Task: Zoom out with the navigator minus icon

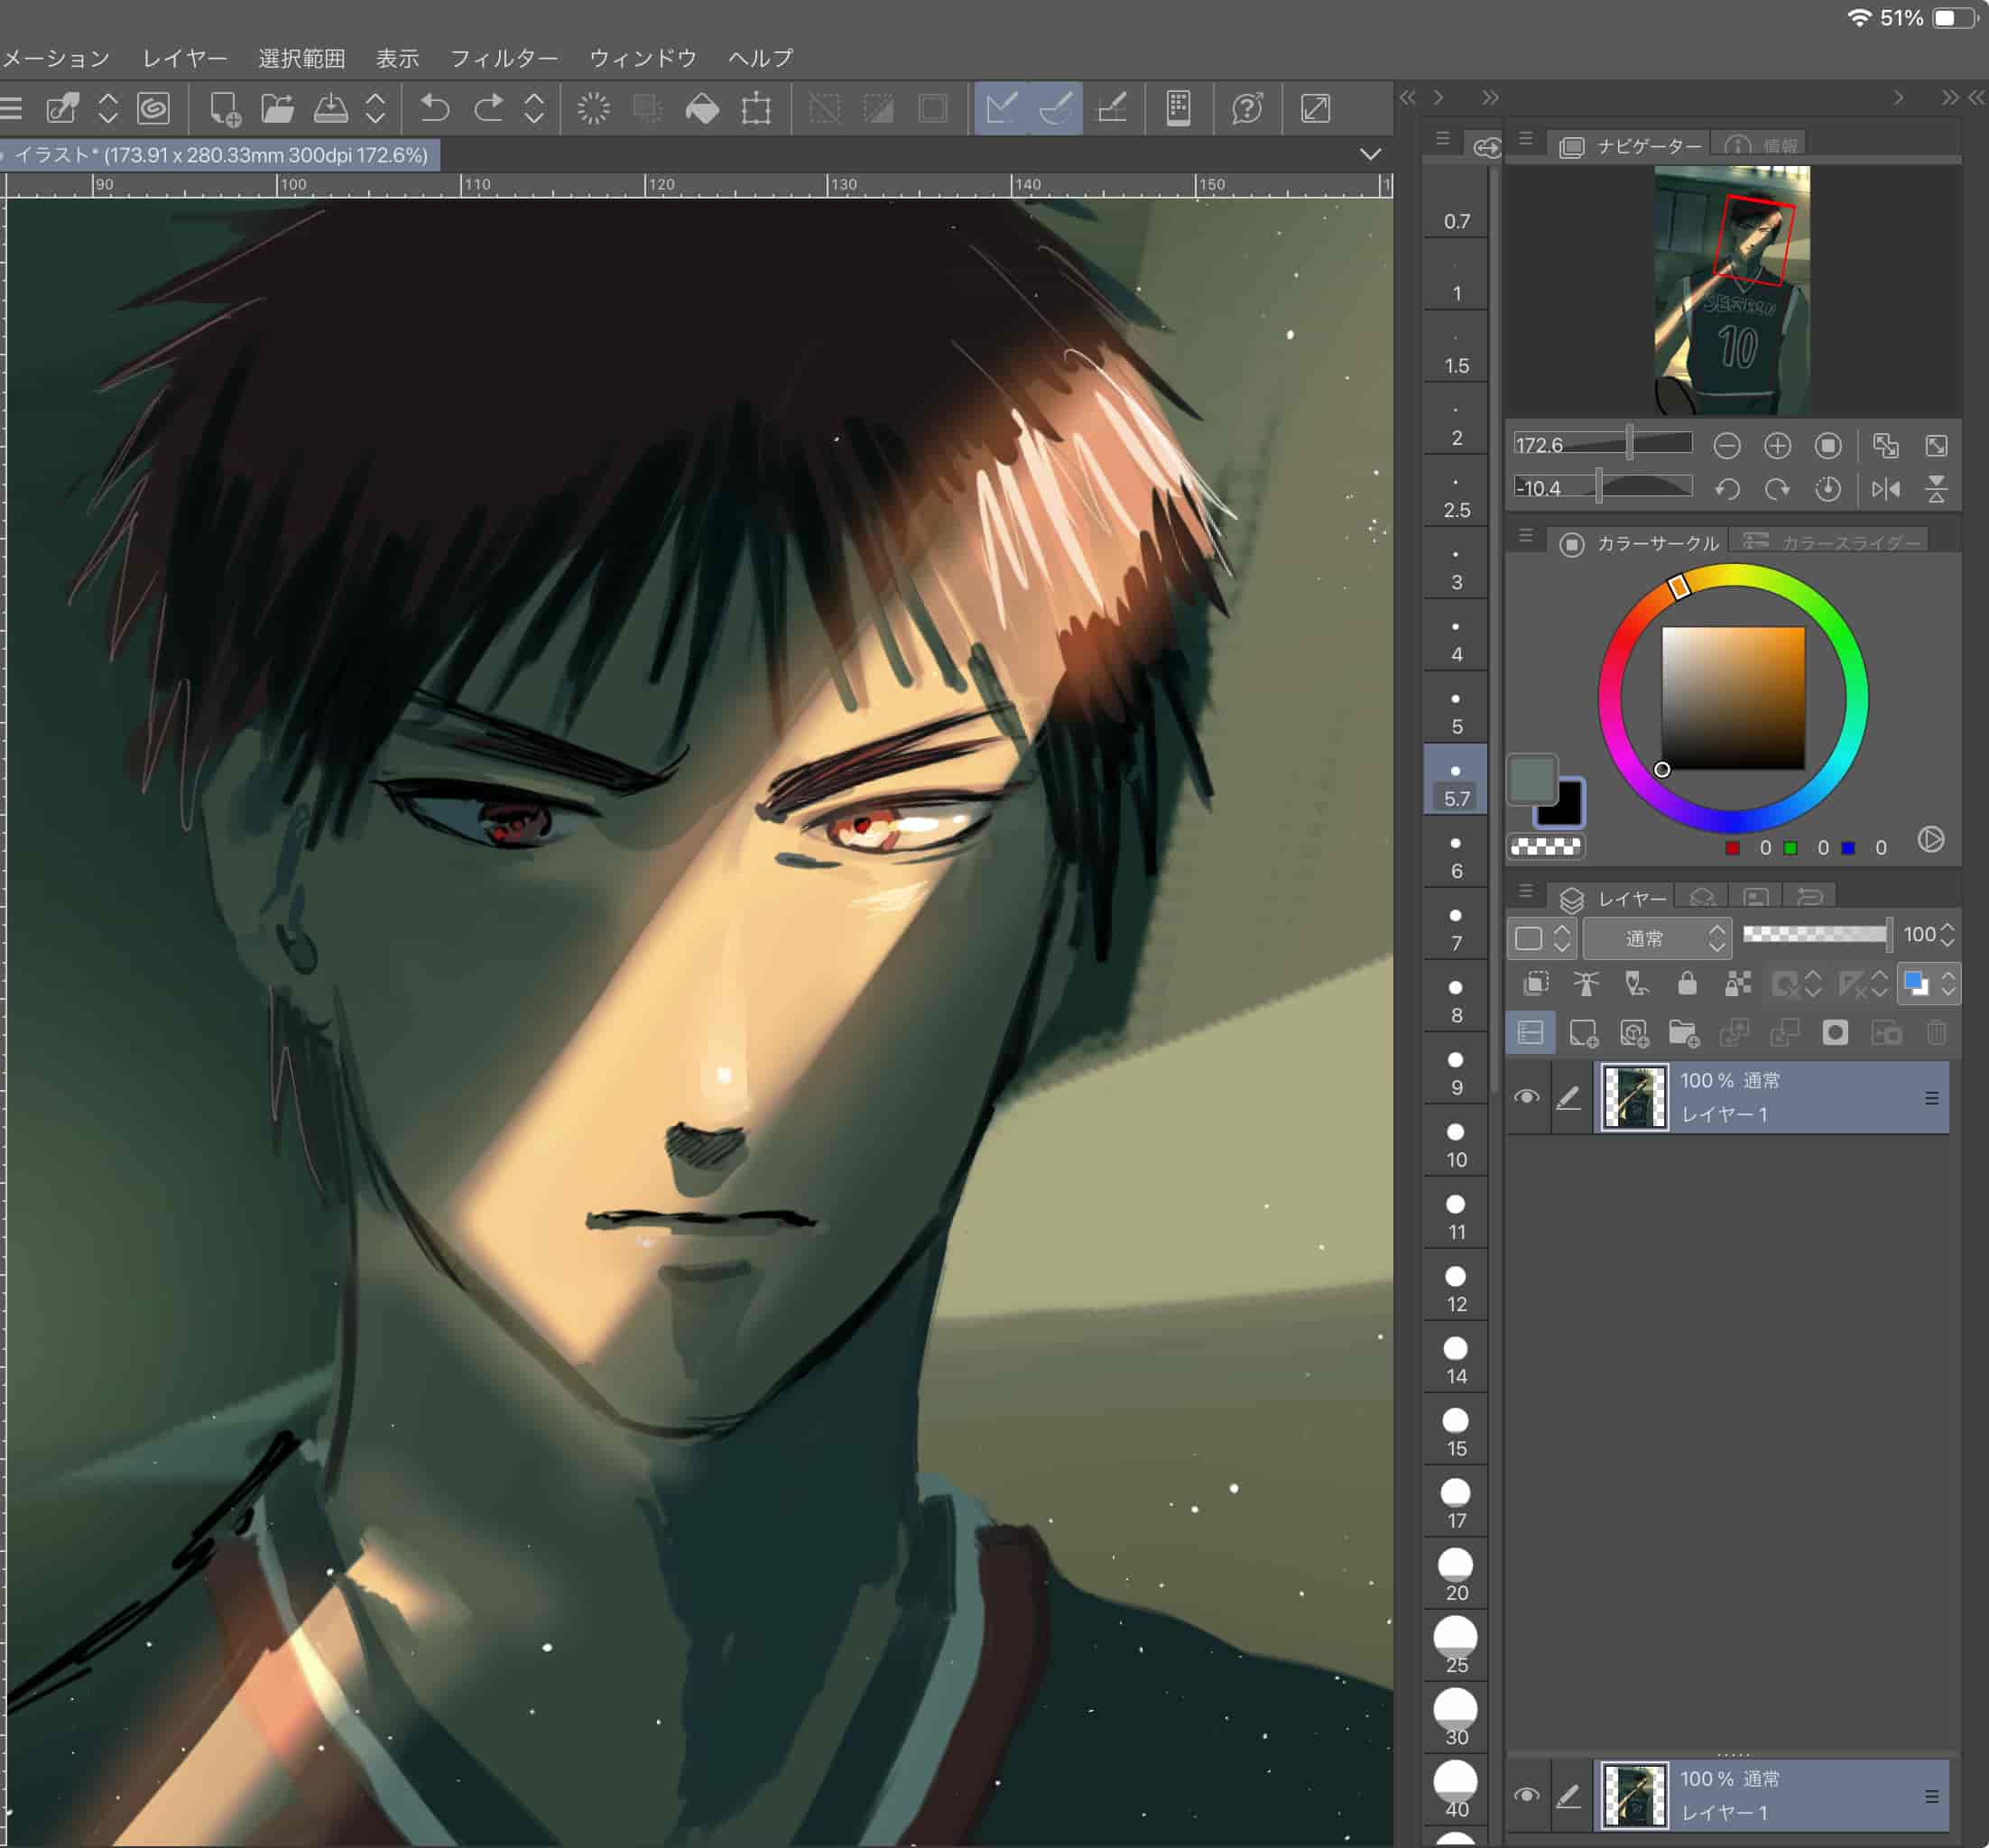Action: 1727,446
